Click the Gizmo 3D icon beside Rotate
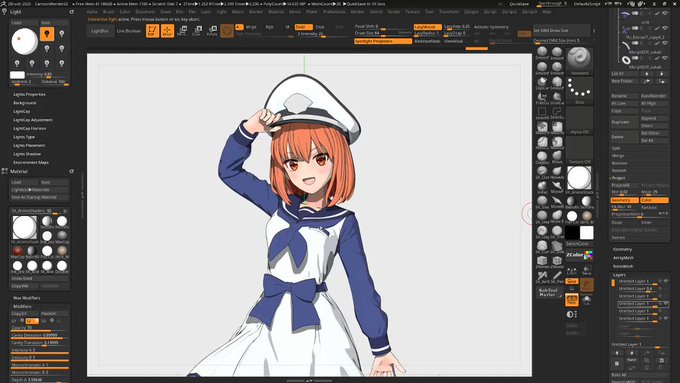 click(227, 30)
